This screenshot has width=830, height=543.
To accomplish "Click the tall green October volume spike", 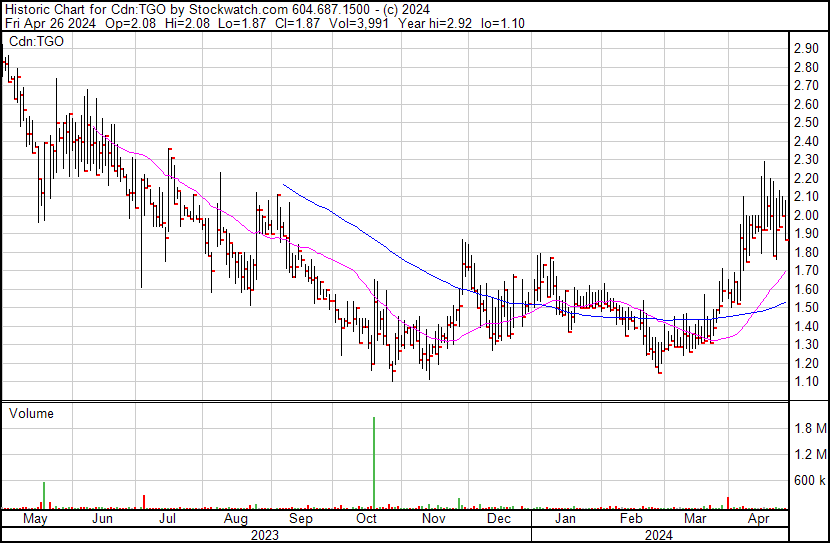I will pos(374,463).
